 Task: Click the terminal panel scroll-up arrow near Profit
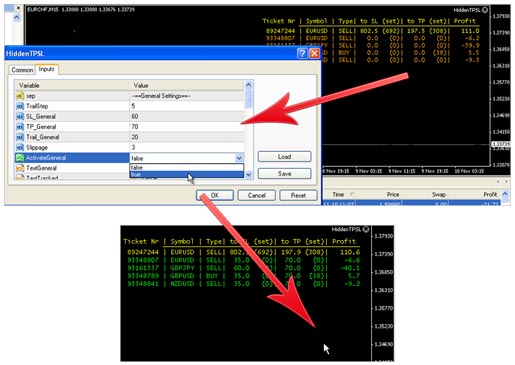[505, 194]
